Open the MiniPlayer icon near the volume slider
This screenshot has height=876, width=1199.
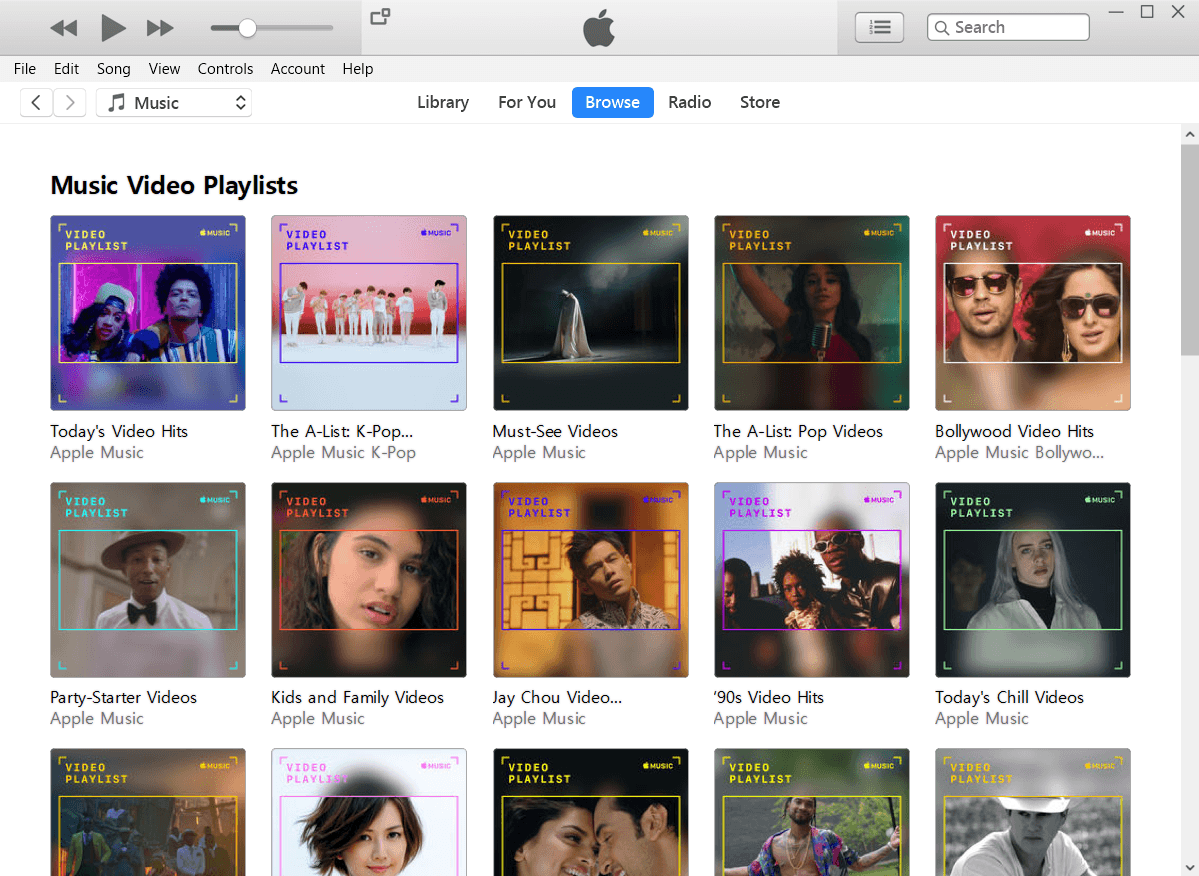[379, 19]
